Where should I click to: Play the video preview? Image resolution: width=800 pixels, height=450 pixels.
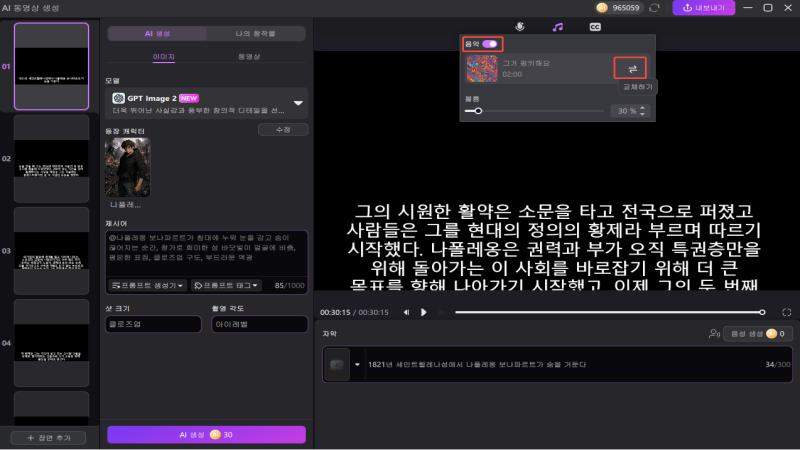click(423, 312)
